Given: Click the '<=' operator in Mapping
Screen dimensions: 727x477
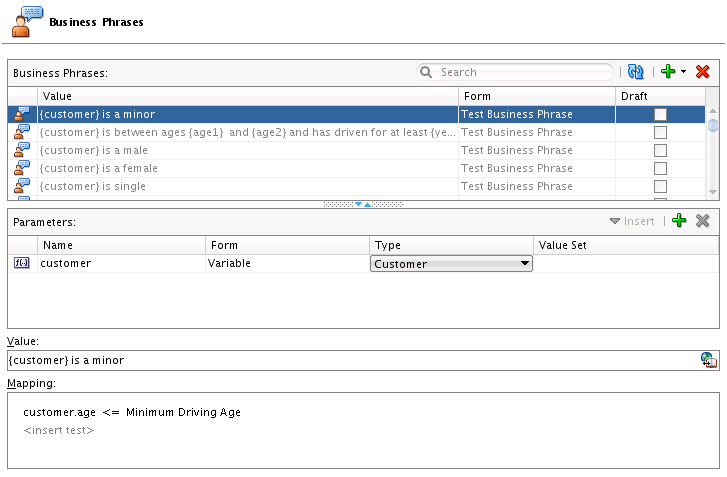Looking at the screenshot, I should pyautogui.click(x=111, y=412).
